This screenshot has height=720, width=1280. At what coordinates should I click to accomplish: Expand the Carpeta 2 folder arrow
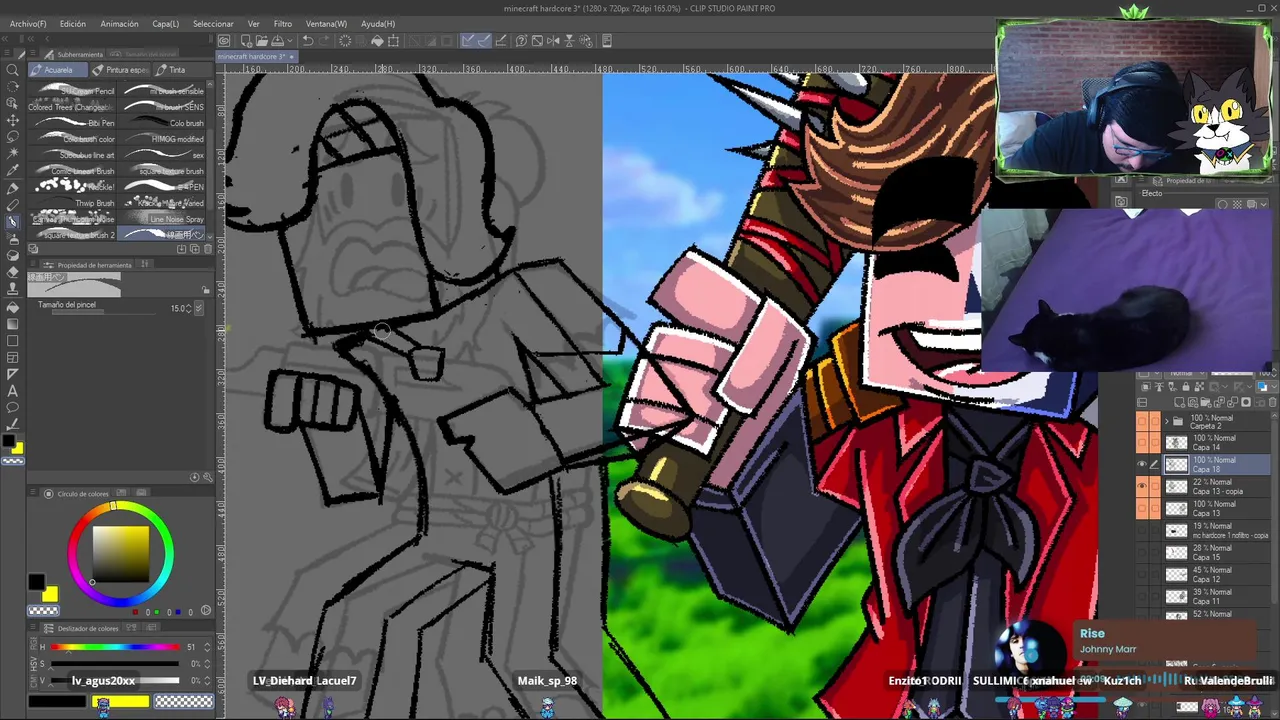click(1165, 421)
